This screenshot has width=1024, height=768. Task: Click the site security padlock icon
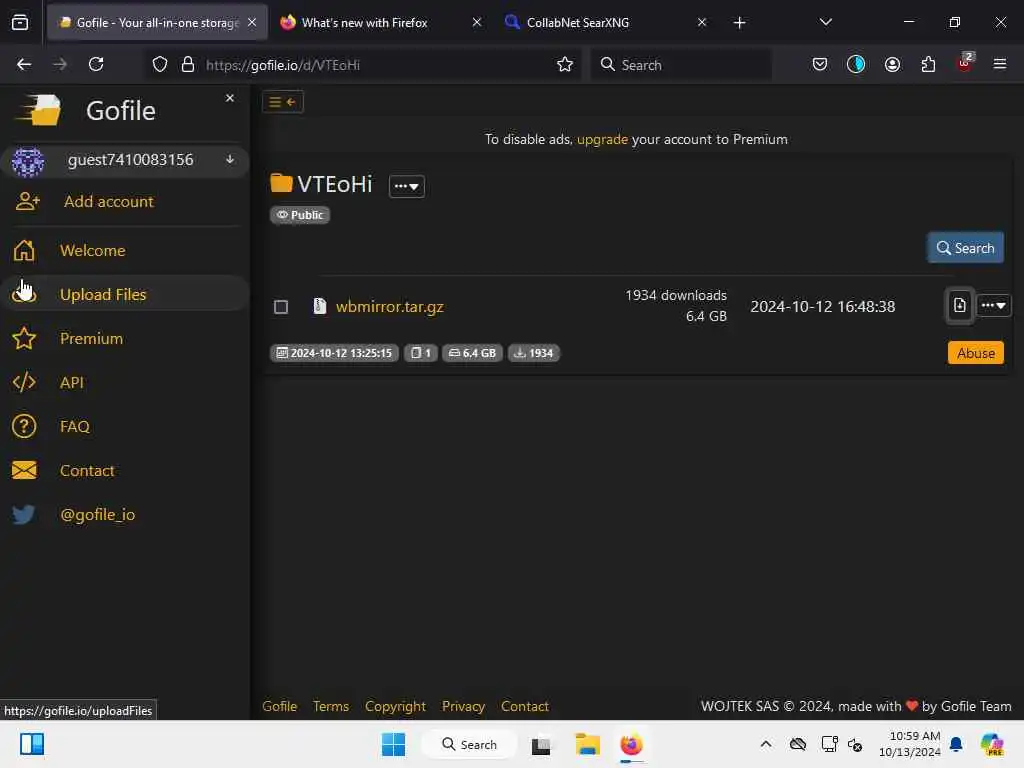click(x=188, y=65)
